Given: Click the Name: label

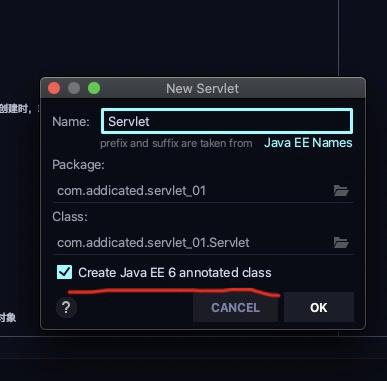Looking at the screenshot, I should [x=71, y=121].
